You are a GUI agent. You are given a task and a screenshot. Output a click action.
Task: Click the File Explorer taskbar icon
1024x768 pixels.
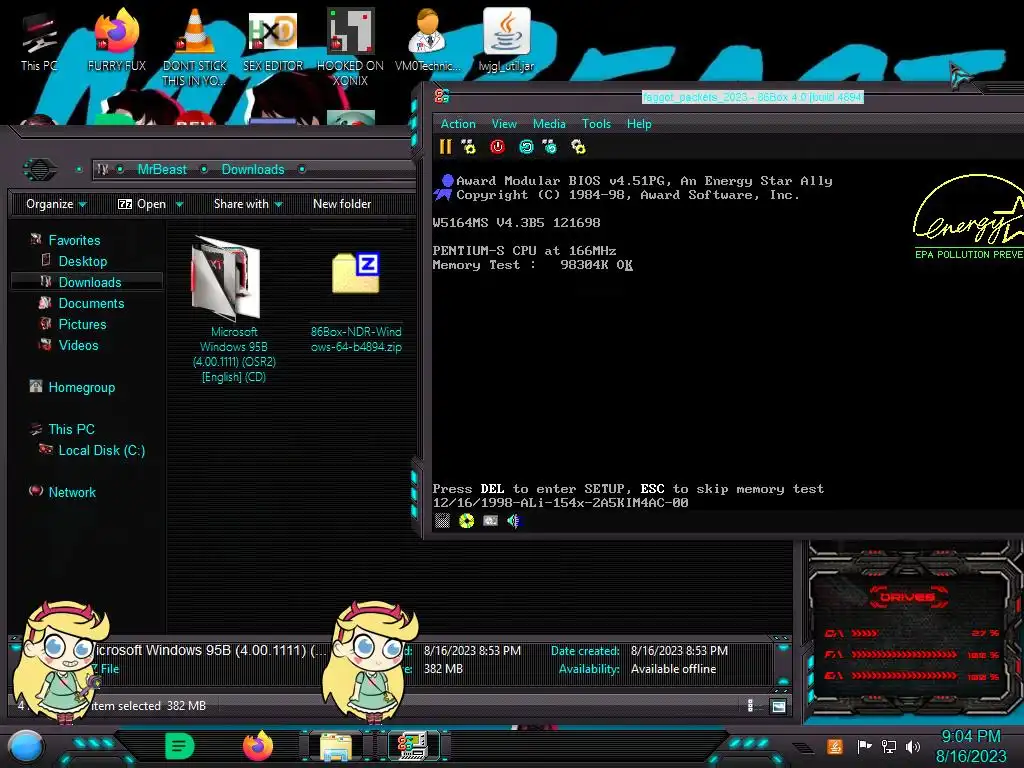[x=336, y=747]
